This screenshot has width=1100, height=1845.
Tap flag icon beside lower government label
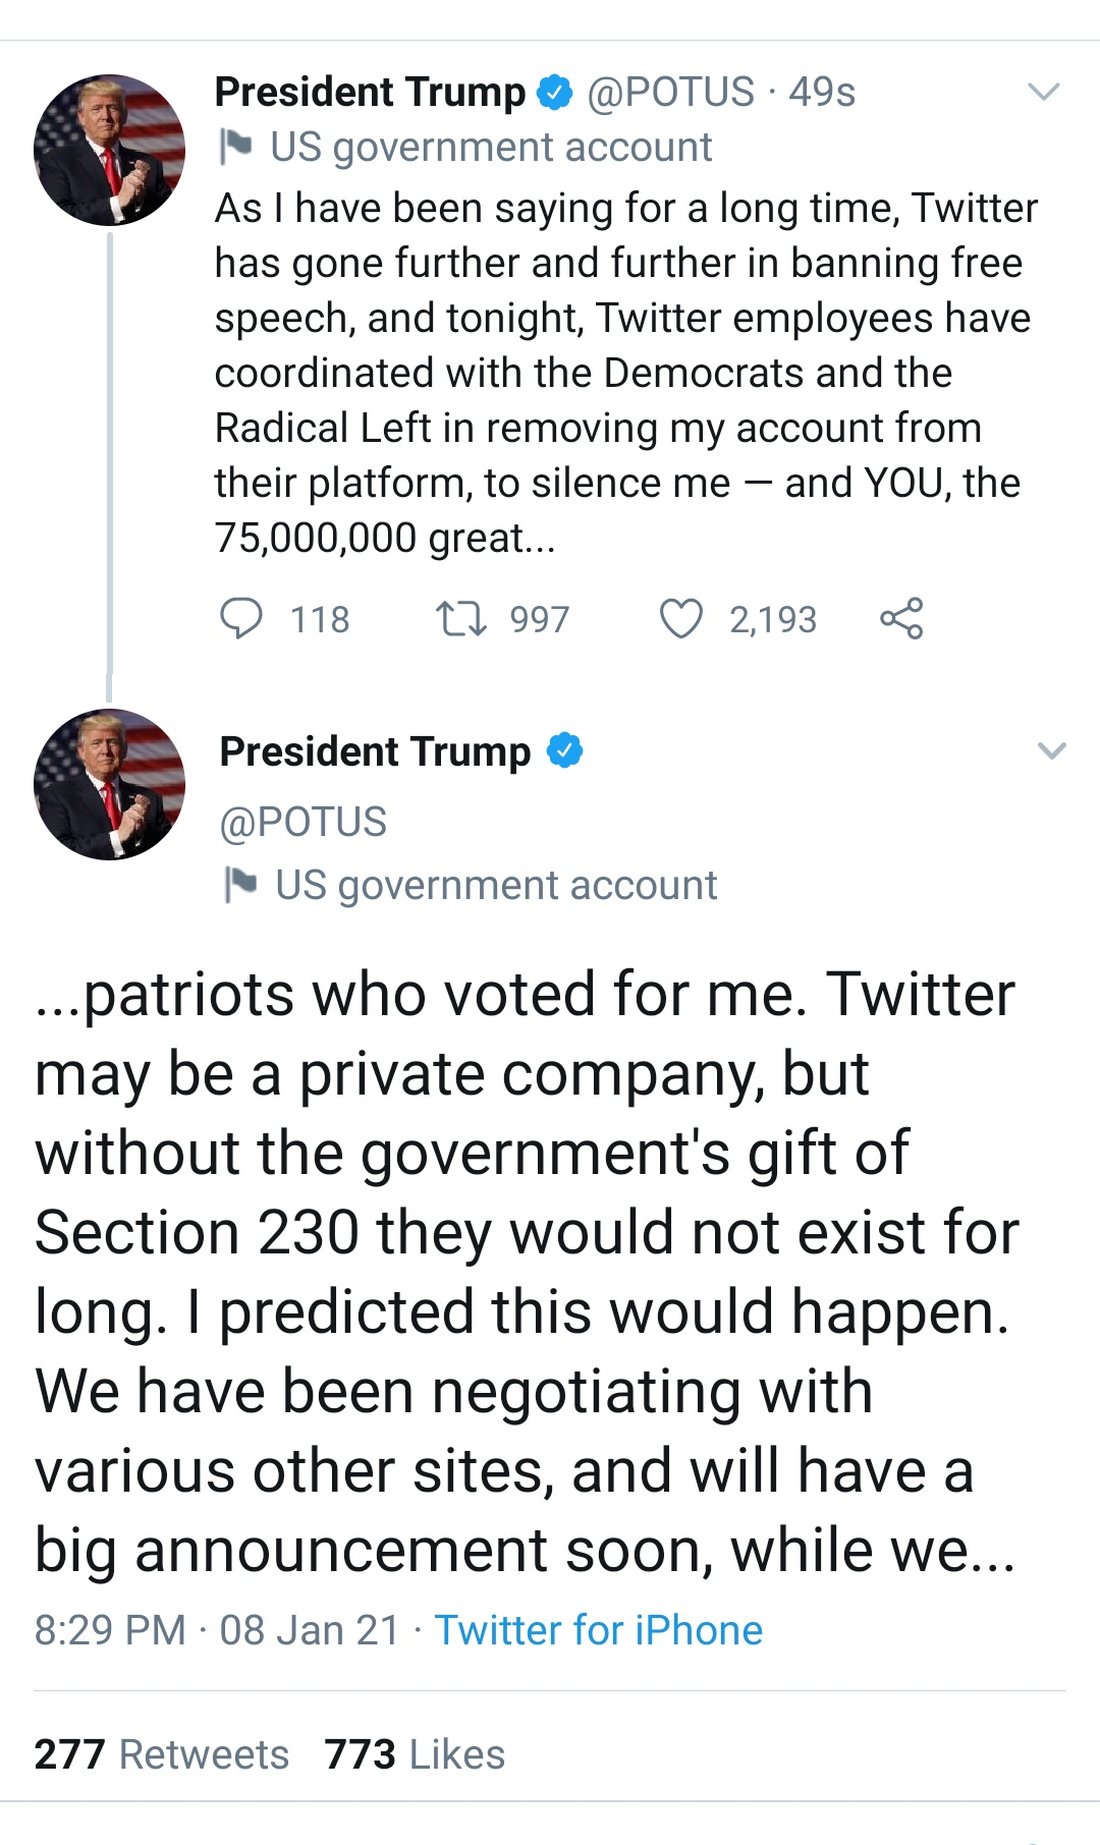pos(241,885)
